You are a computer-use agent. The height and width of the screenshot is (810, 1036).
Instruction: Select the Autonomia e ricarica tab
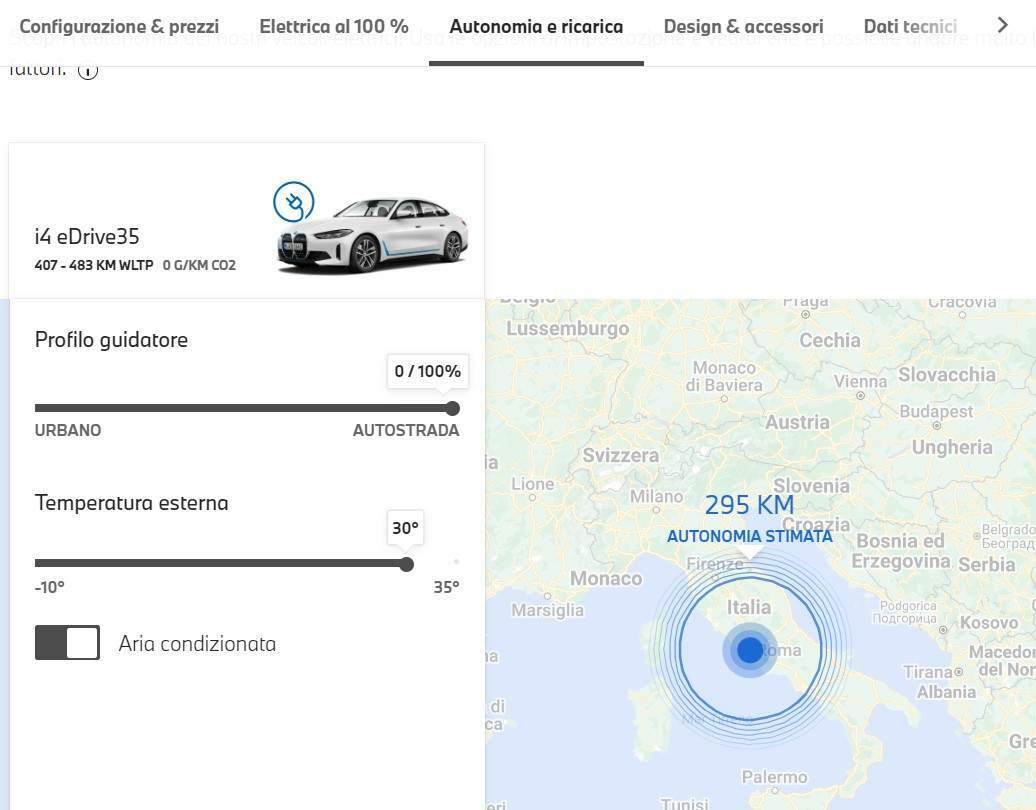[x=536, y=26]
